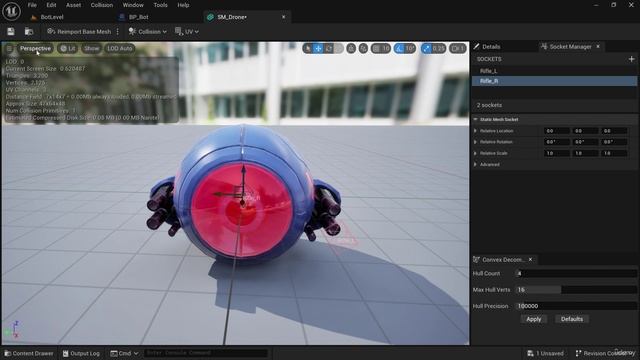Open the LOD Auto dropdown
The height and width of the screenshot is (360, 640).
click(120, 49)
